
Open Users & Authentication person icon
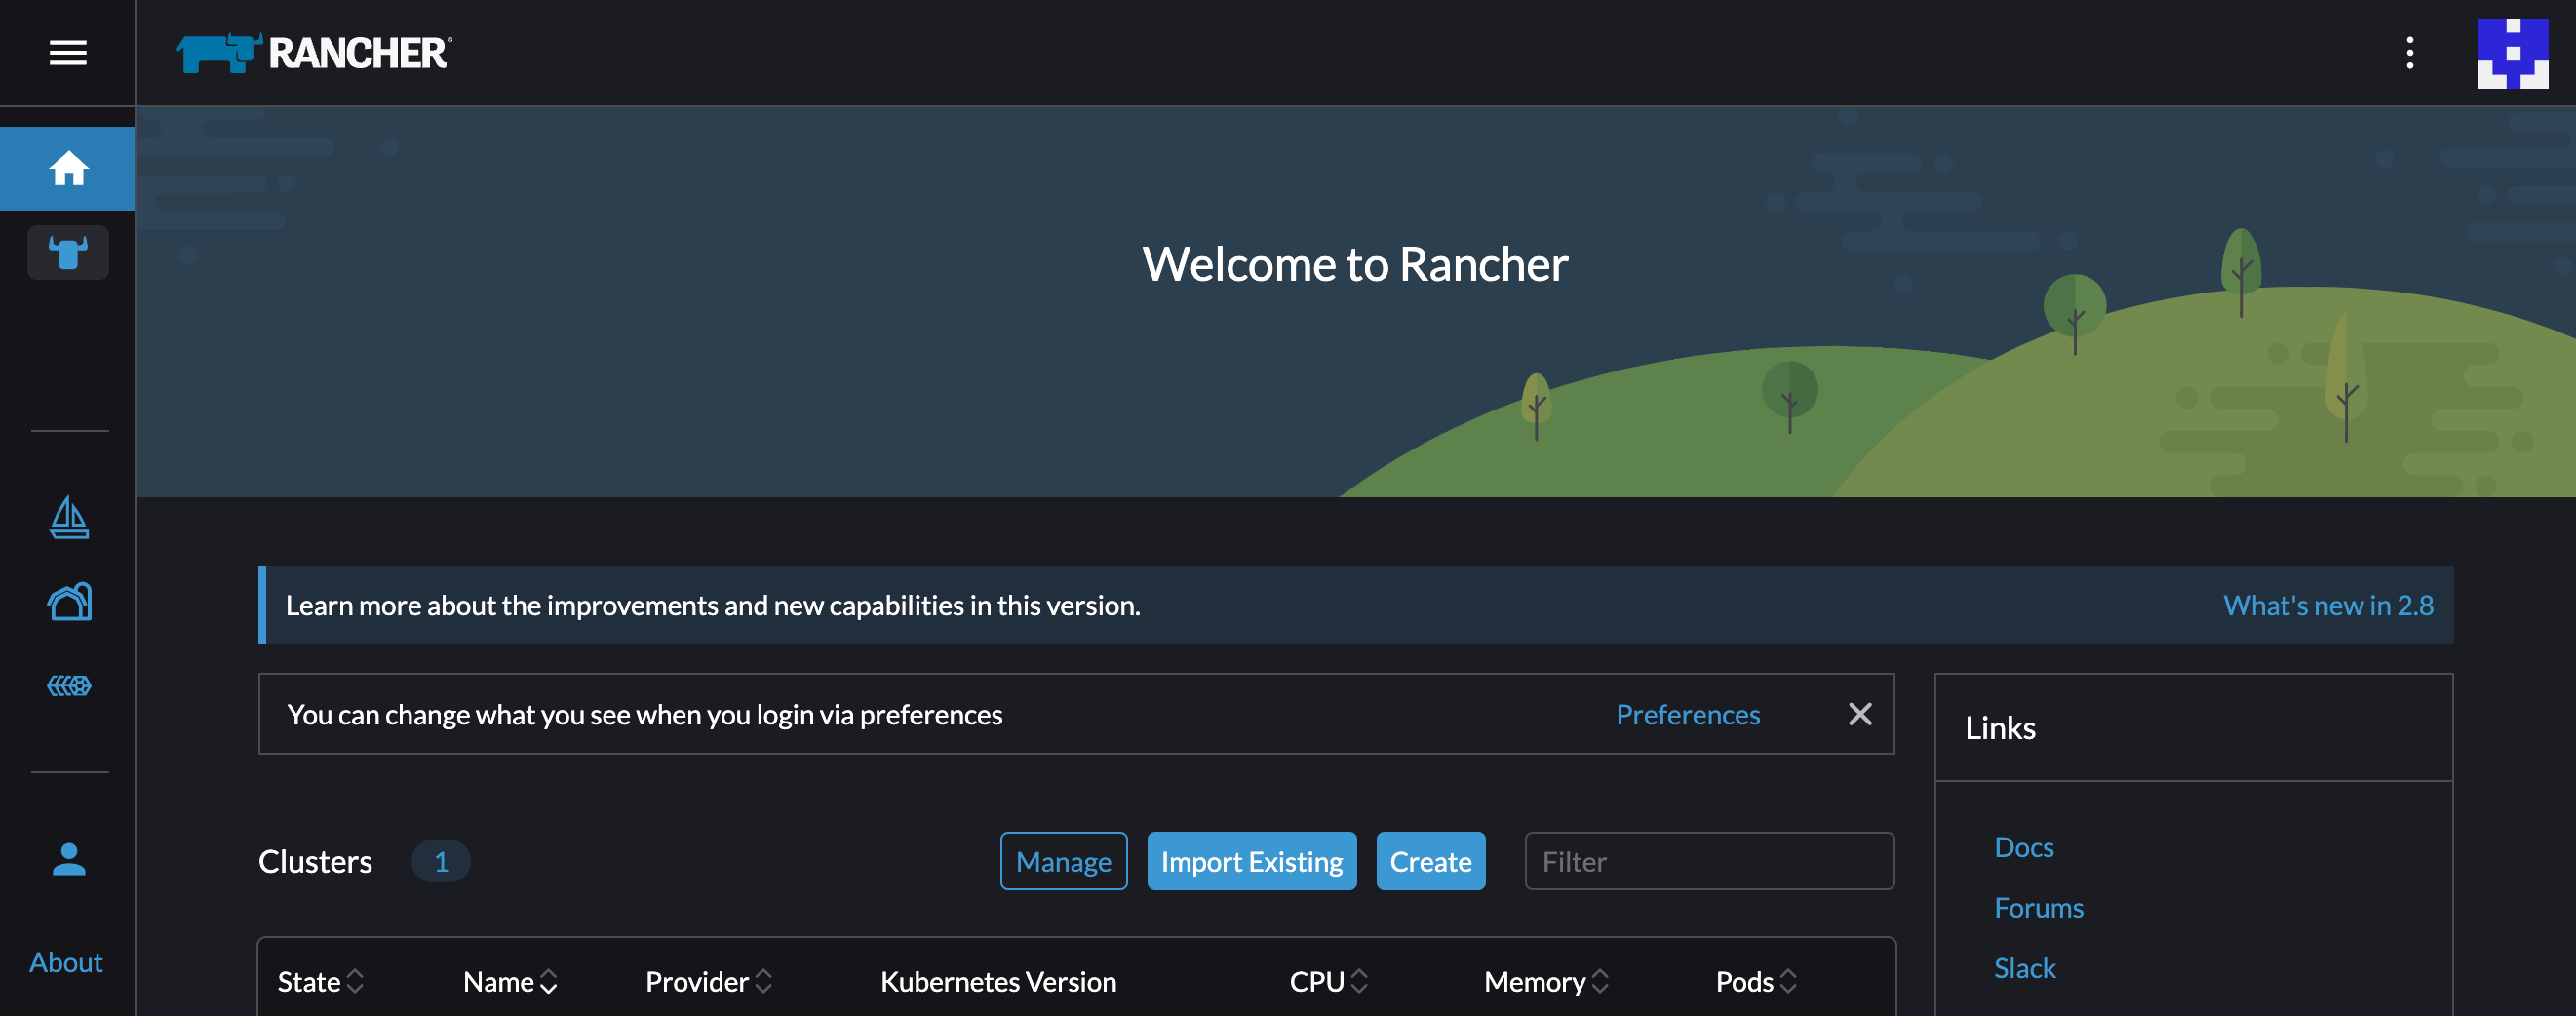69,859
